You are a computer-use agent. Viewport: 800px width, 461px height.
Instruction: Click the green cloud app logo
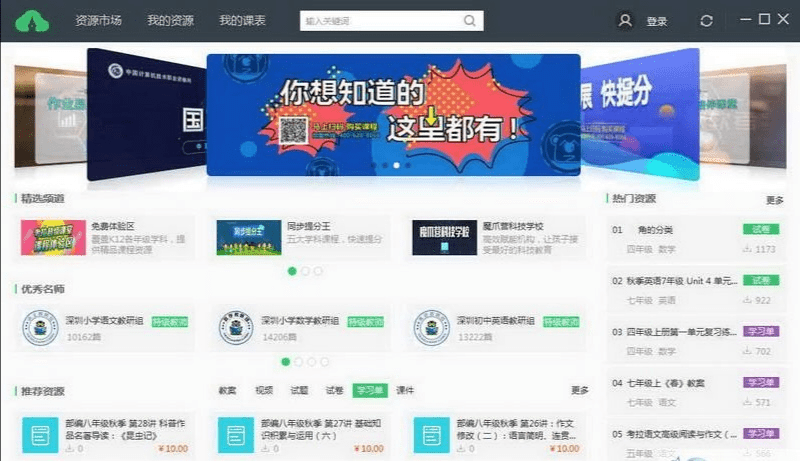32,21
